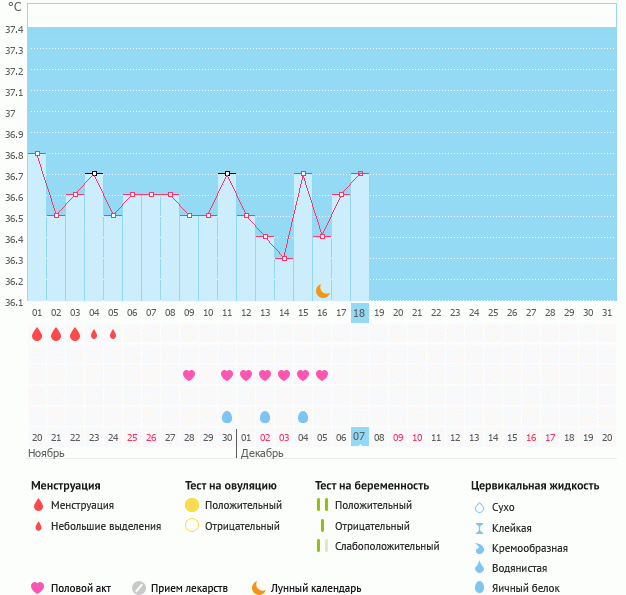This screenshot has width=626, height=595.
Task: Click the heart icon beside 'Половой акт'
Action: point(39,588)
